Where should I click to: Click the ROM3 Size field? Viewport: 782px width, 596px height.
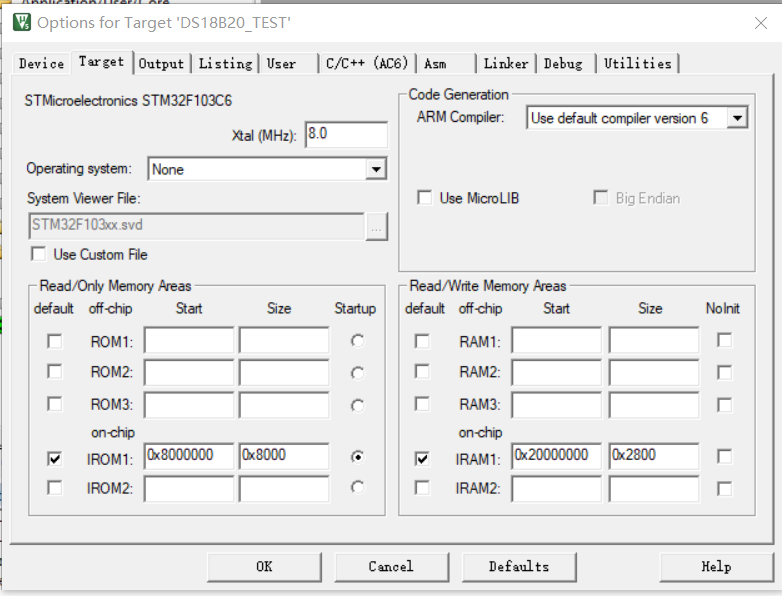click(x=284, y=405)
